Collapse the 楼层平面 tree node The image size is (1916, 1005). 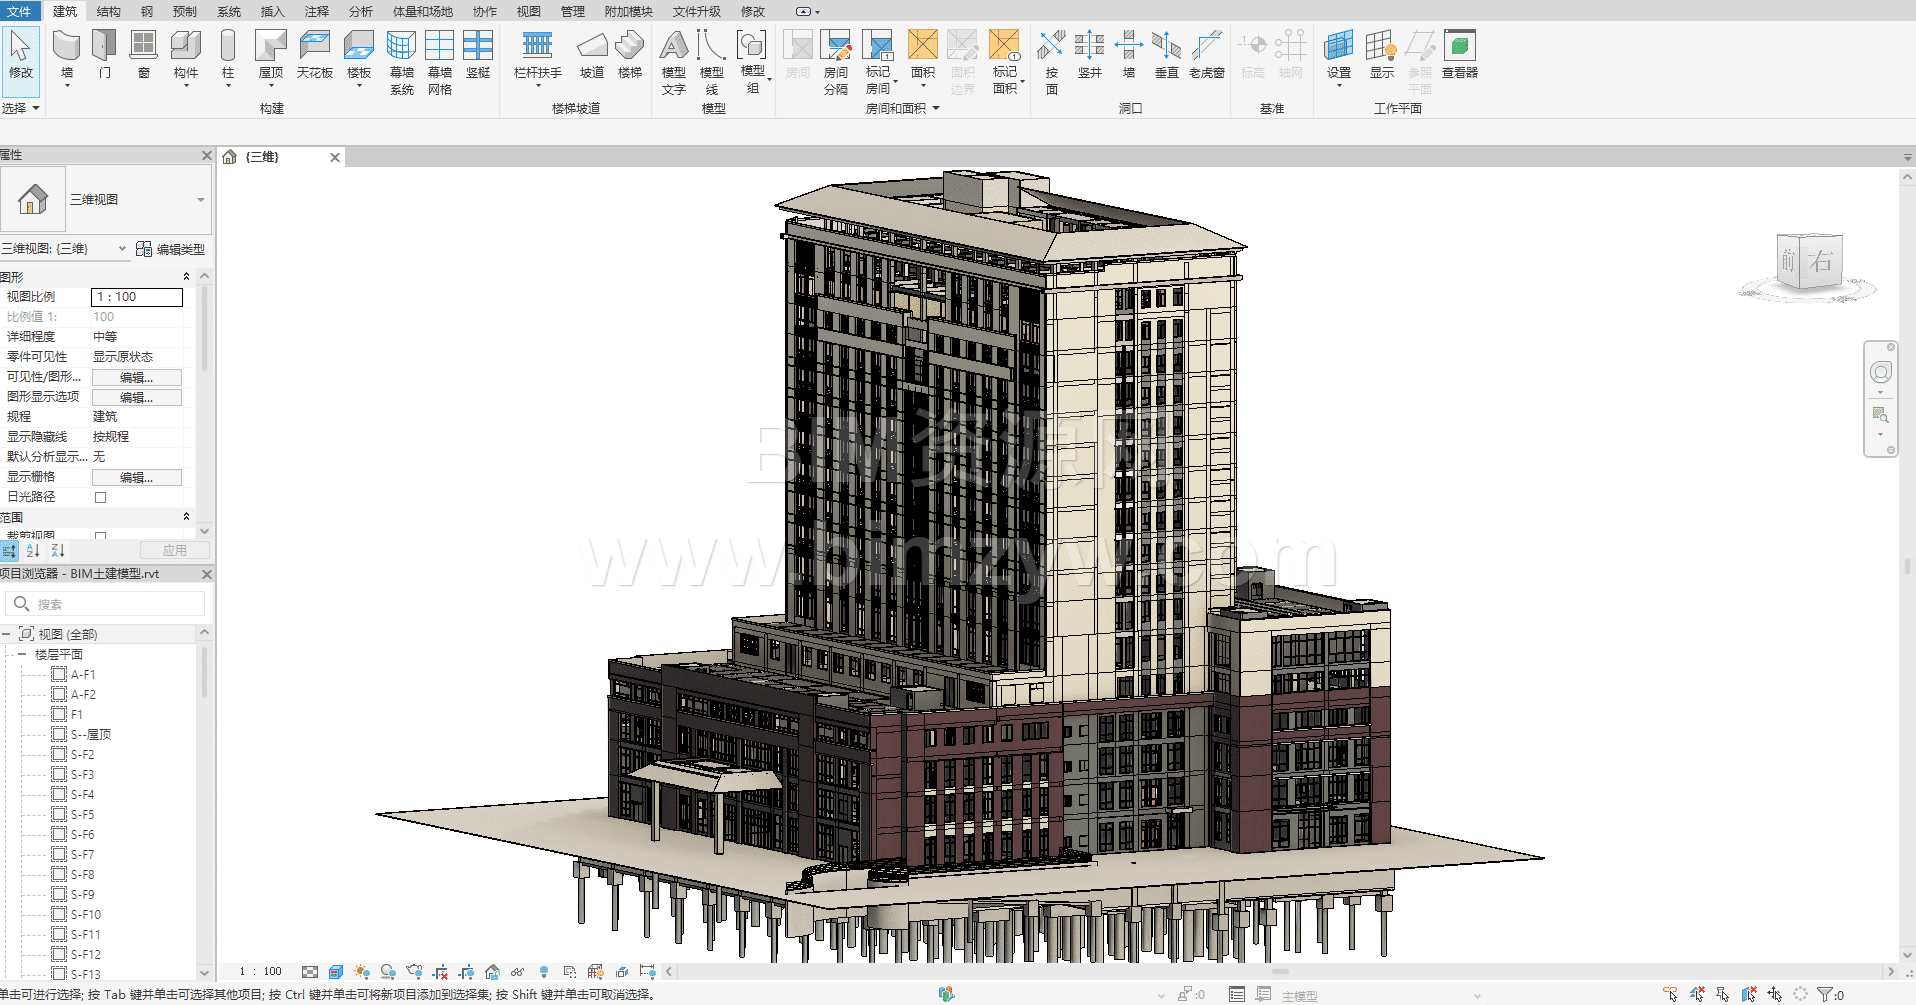click(x=22, y=654)
